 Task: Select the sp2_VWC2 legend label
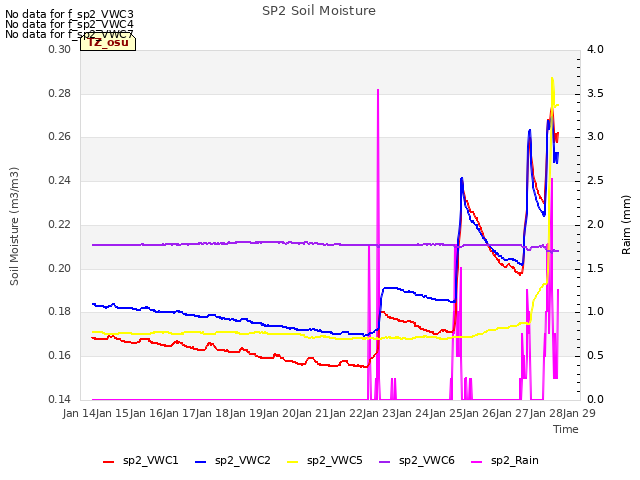click(x=243, y=461)
